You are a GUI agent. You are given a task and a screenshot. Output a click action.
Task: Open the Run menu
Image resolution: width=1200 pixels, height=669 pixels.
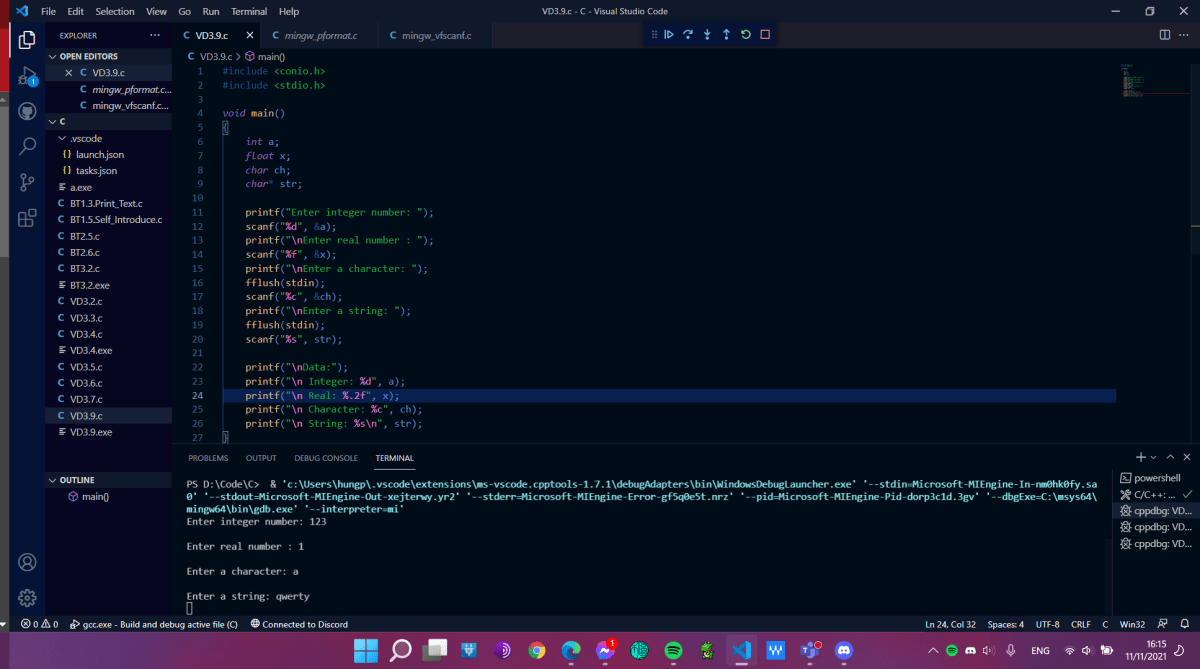tap(210, 11)
